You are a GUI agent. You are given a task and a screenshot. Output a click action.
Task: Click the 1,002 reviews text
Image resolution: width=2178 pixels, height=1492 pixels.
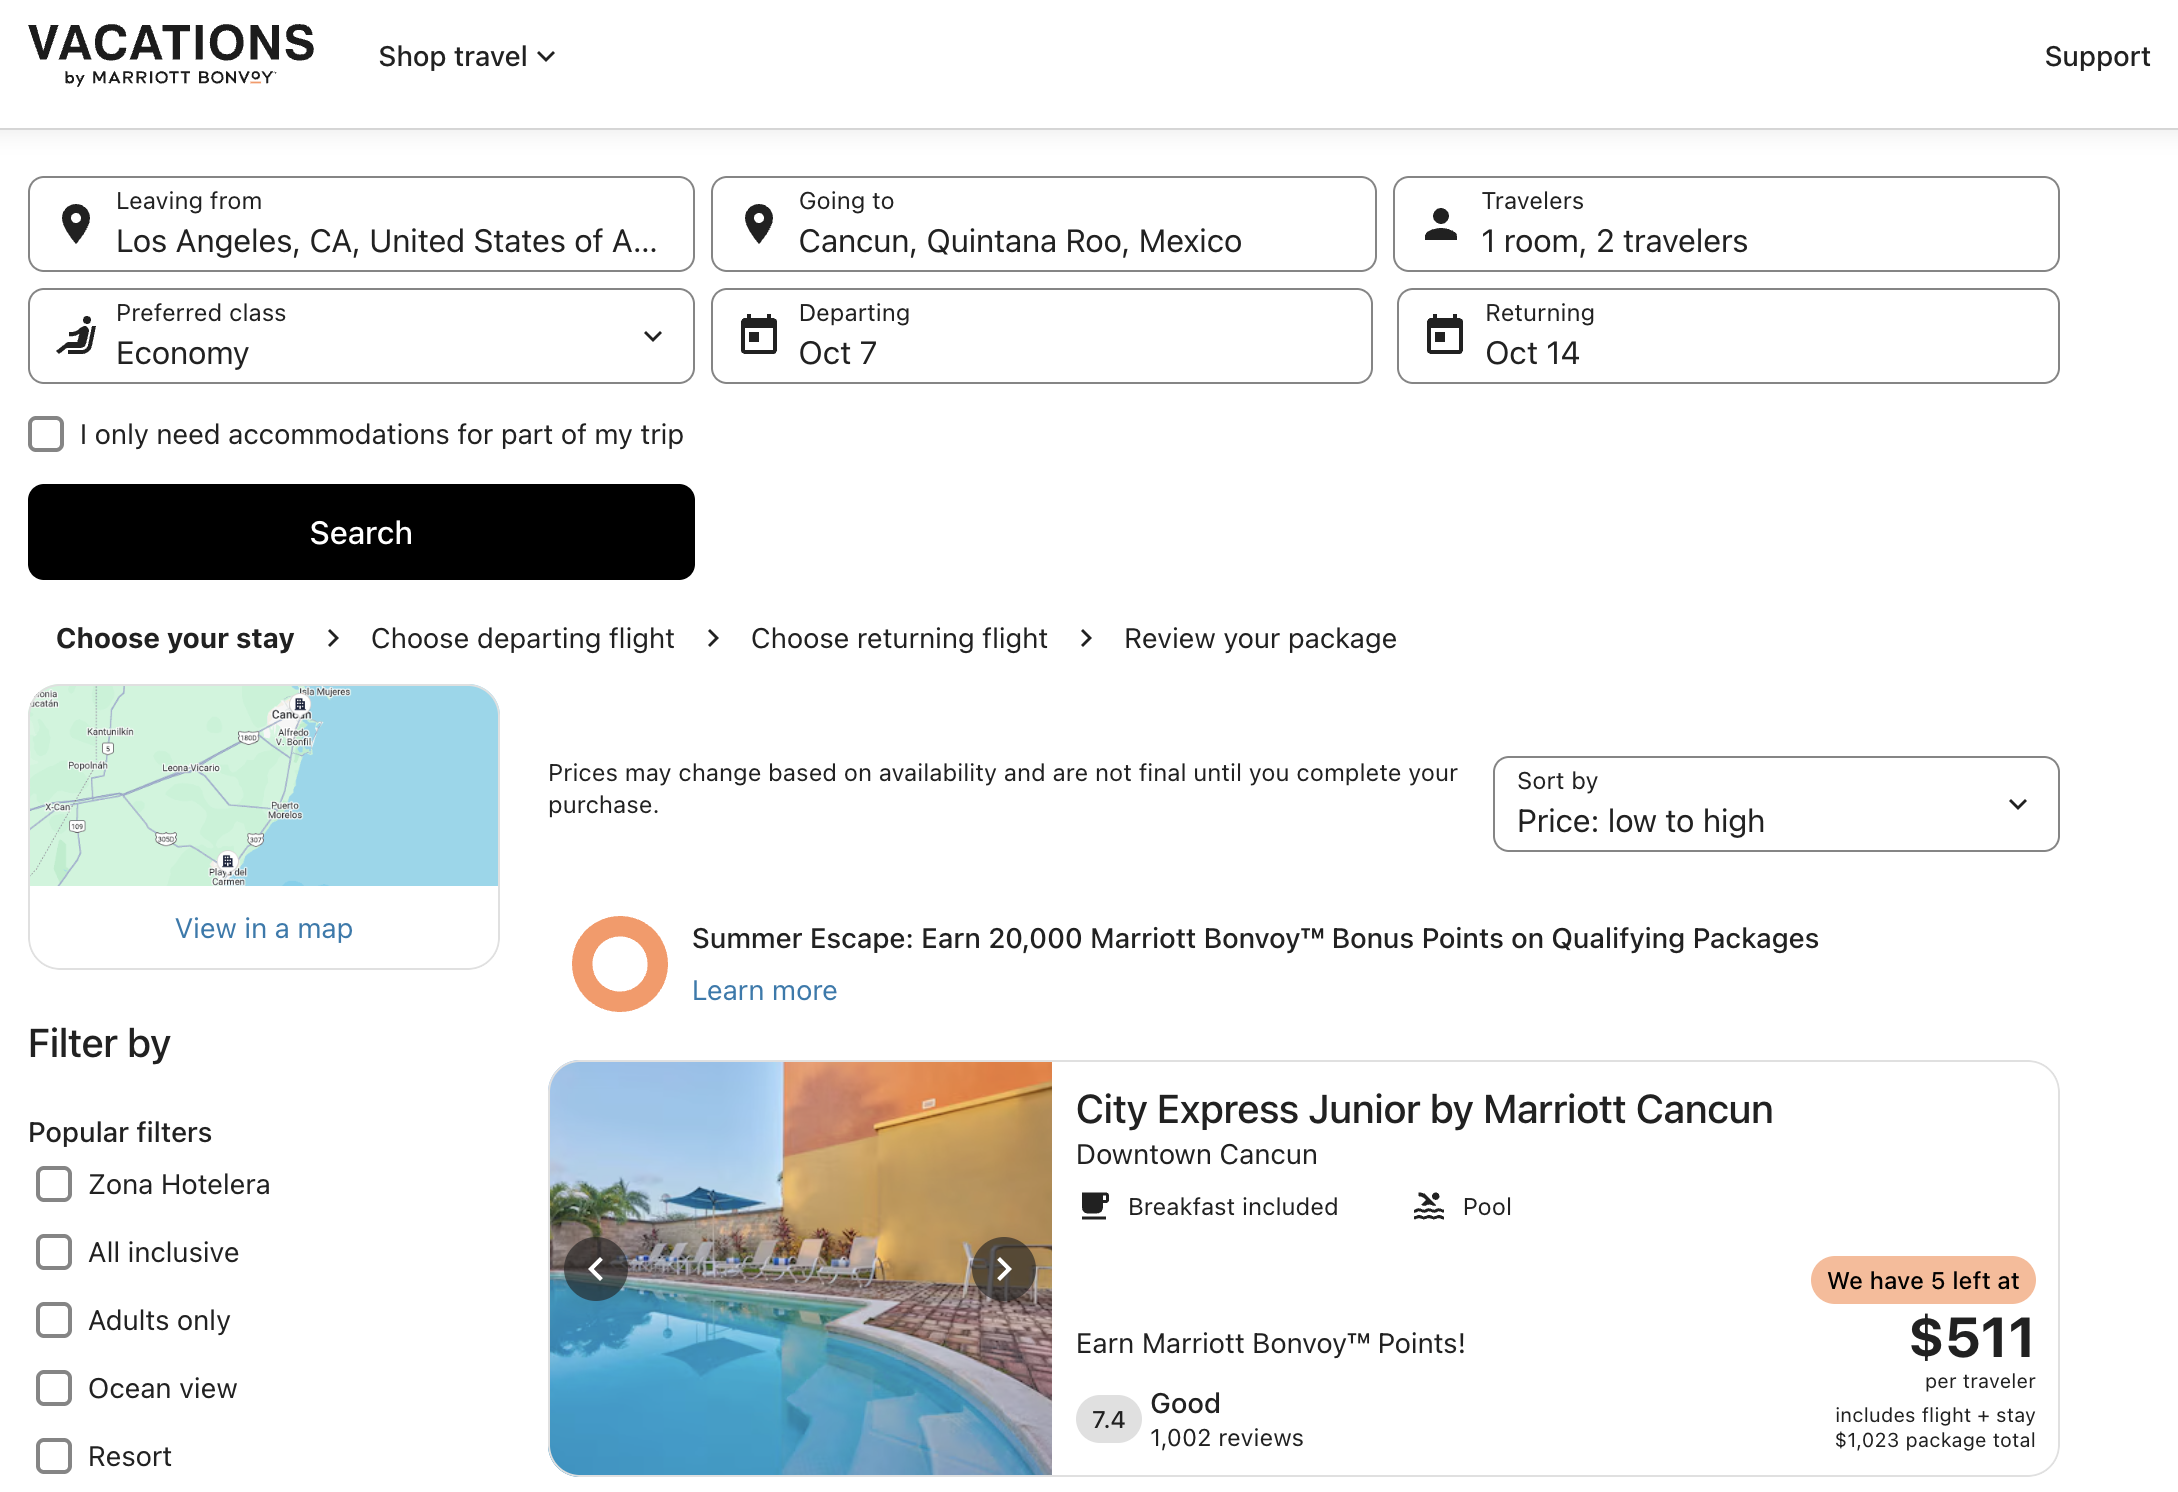click(1227, 1437)
